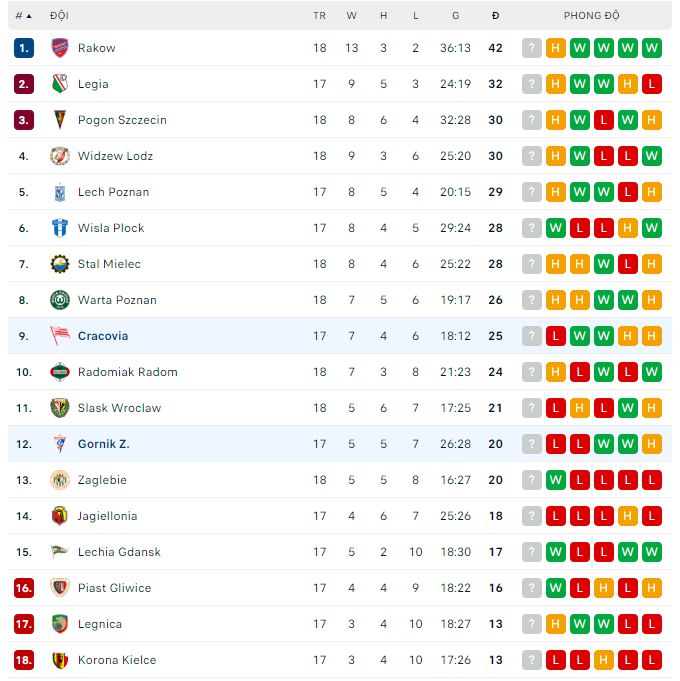Screen dimensions: 680x681
Task: Sort by the TR matches played header
Action: 319,16
